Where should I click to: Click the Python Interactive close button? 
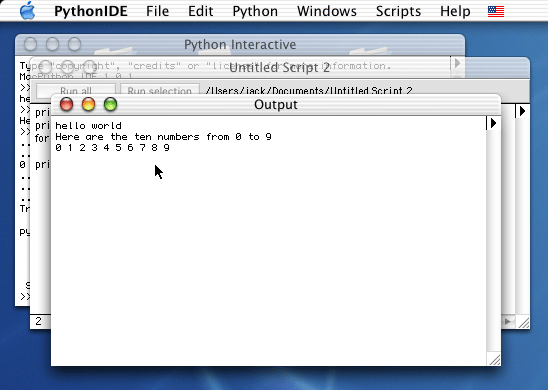(x=30, y=44)
